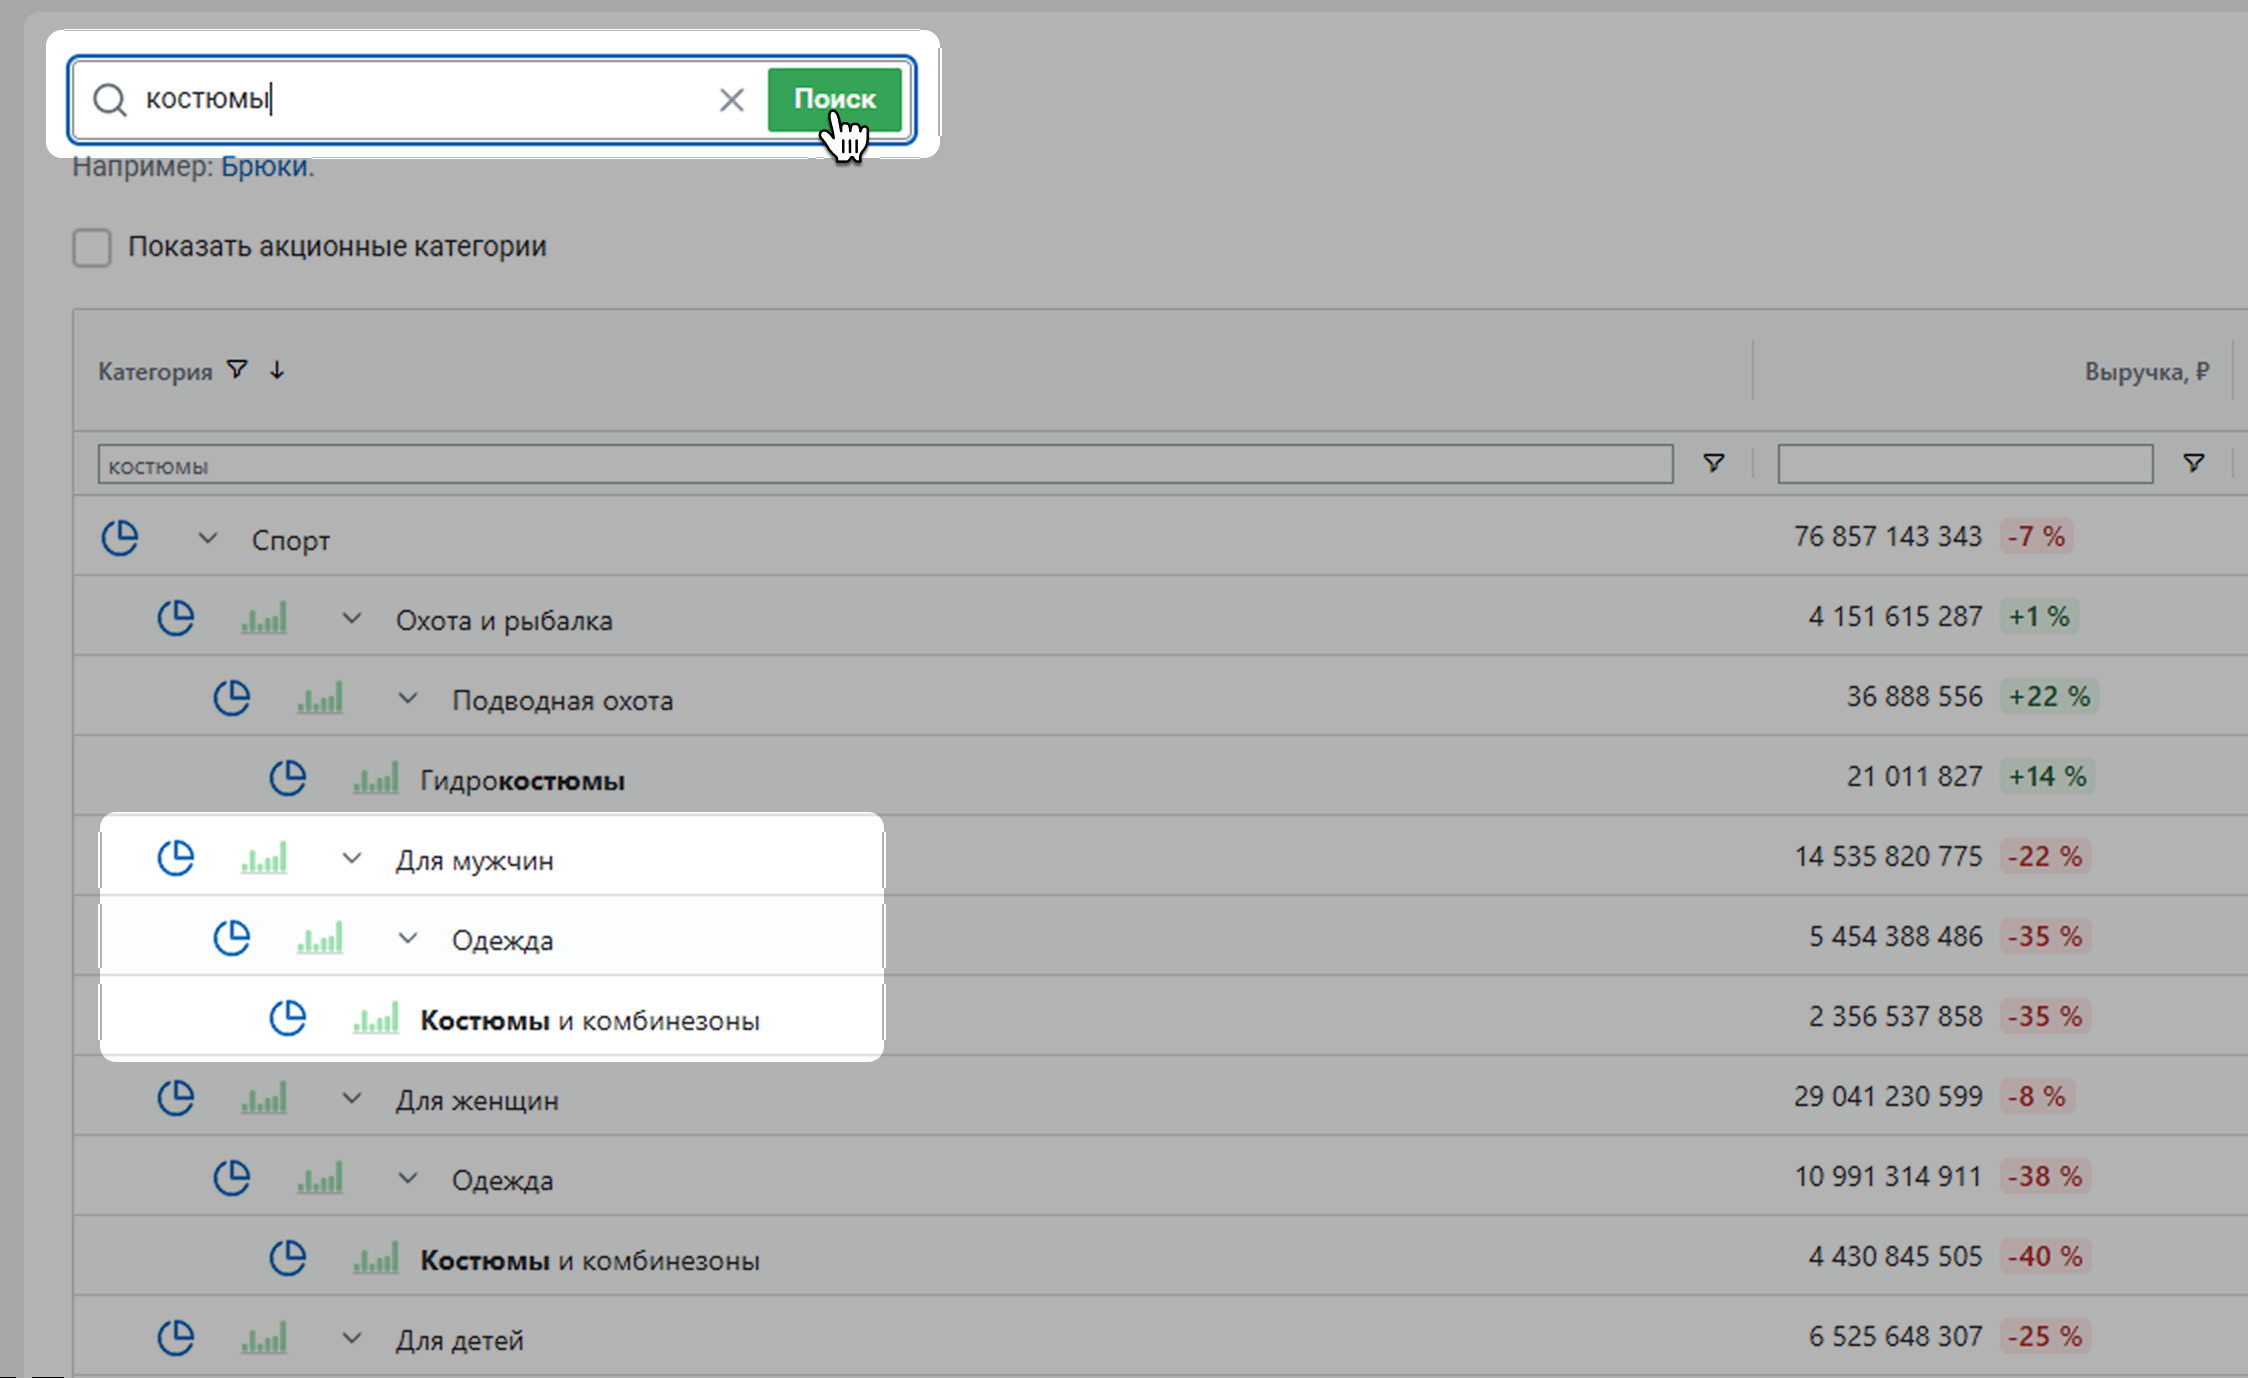Click the magnifier icon in the search box
Image resolution: width=2248 pixels, height=1378 pixels.
(x=110, y=99)
